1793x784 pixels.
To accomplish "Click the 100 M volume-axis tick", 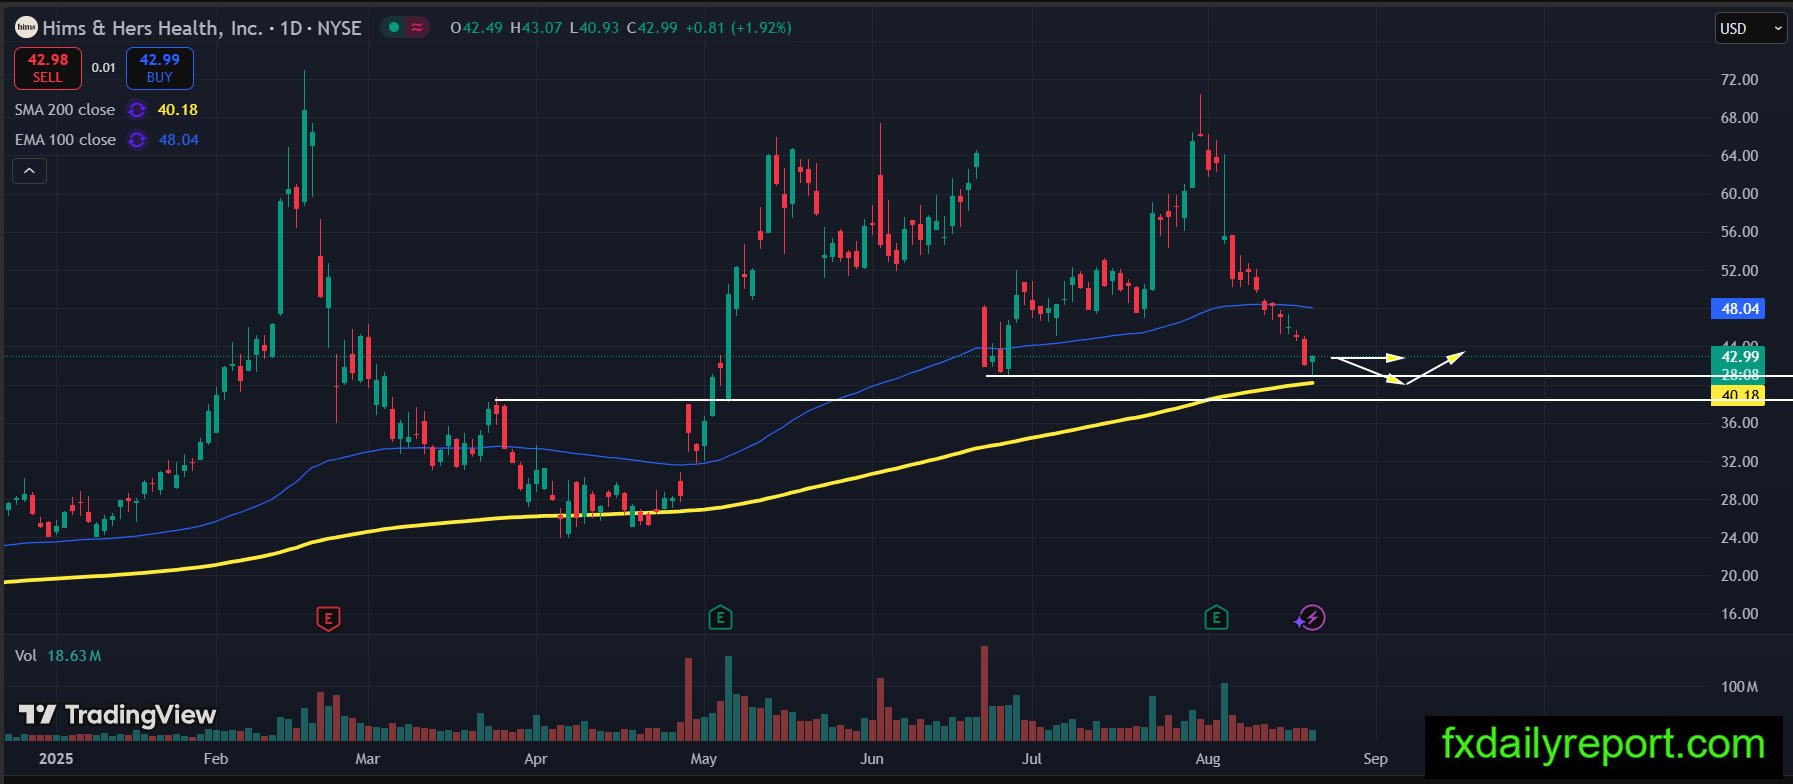I will tap(1739, 687).
